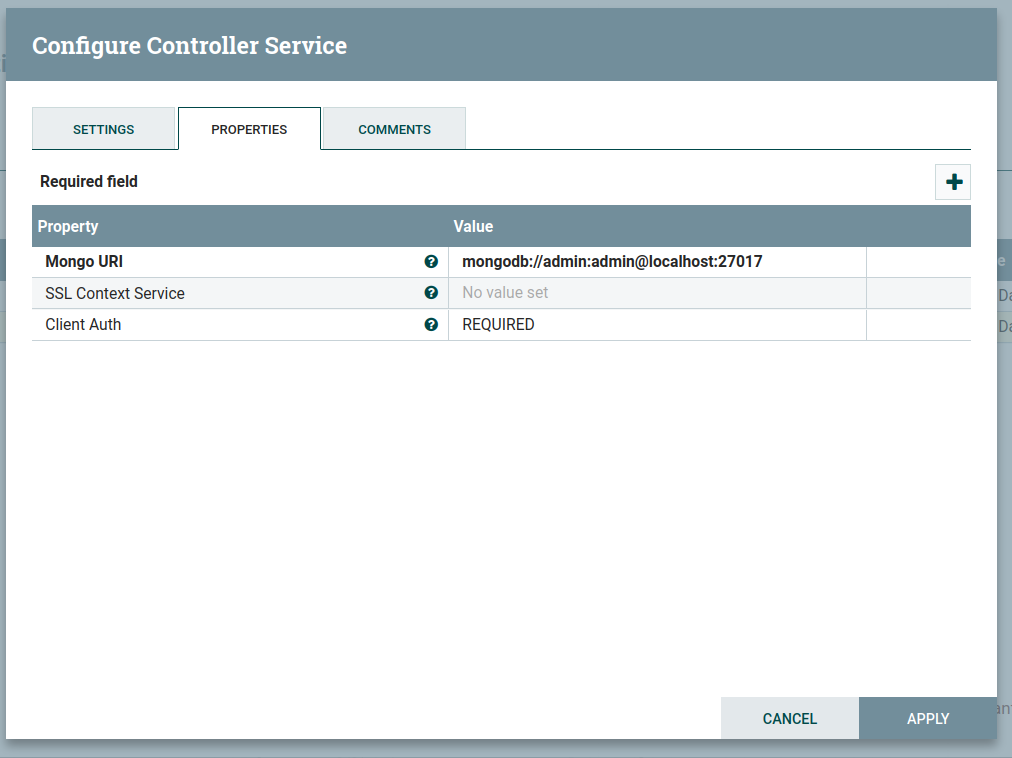
Task: Select the Client Auth property name
Action: (83, 325)
